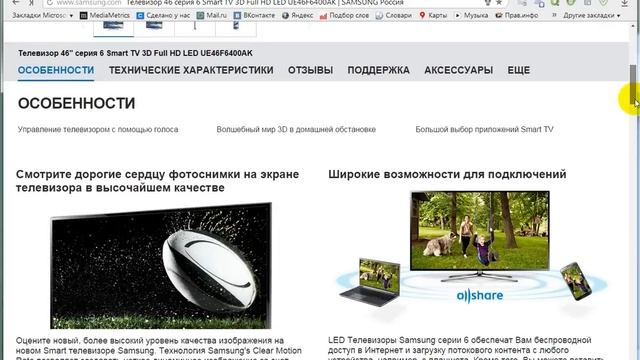Follow the Волшебный мир 3D в домашней обстановке link
The height and width of the screenshot is (360, 640).
pos(296,129)
